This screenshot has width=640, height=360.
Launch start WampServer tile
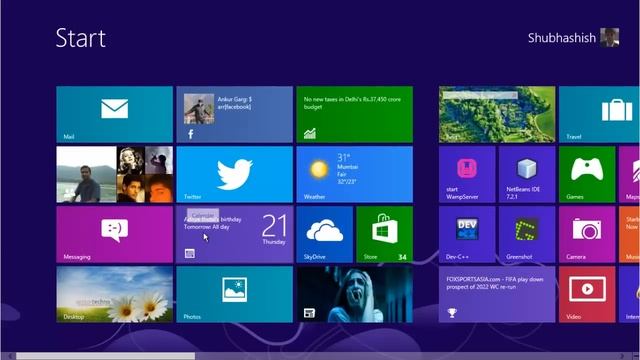467,174
